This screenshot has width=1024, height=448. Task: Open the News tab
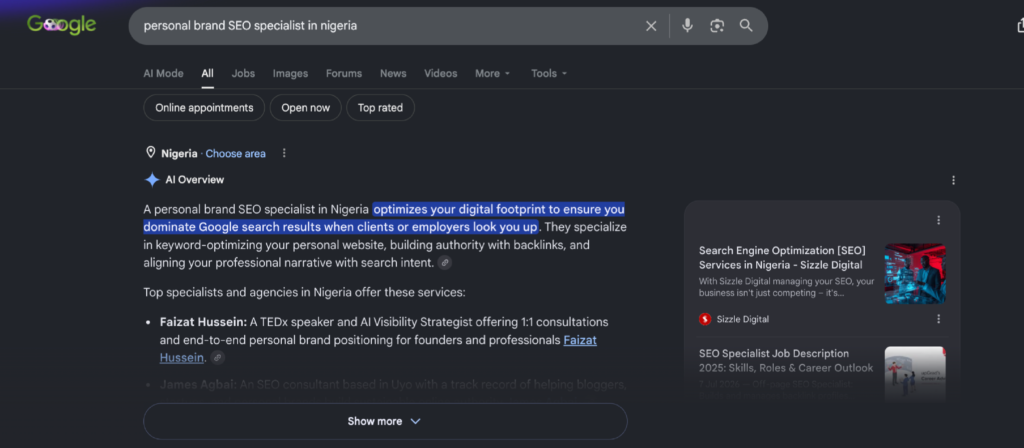coord(393,73)
